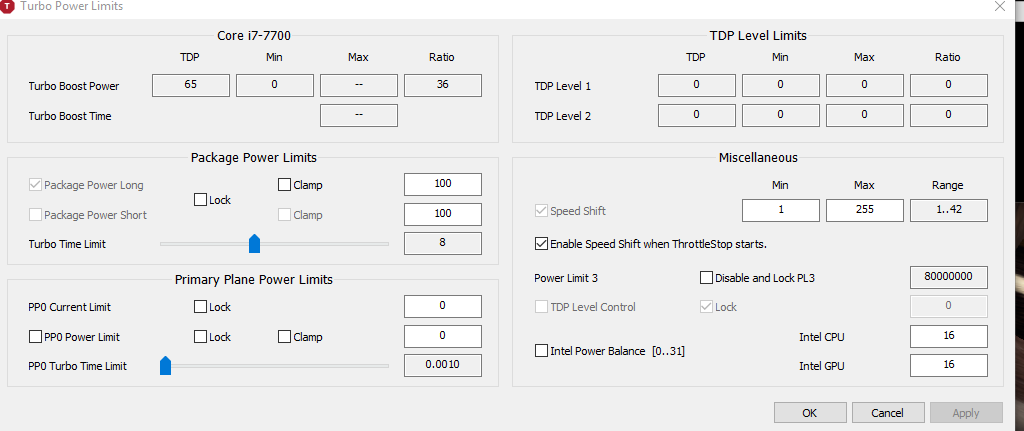Screen dimensions: 1024x431
Task: Click the TDP Level 1 Ratio value
Action: click(948, 86)
